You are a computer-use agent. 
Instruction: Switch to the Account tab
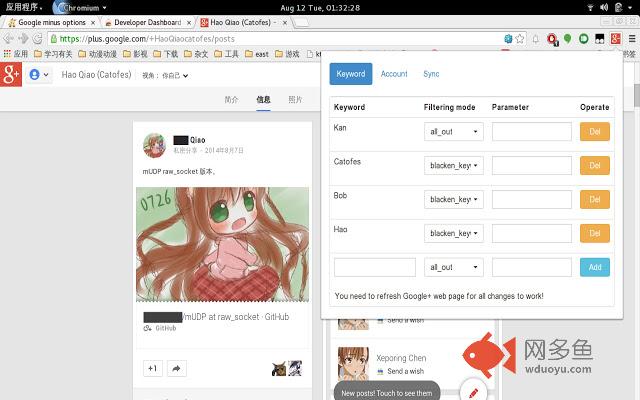click(394, 74)
